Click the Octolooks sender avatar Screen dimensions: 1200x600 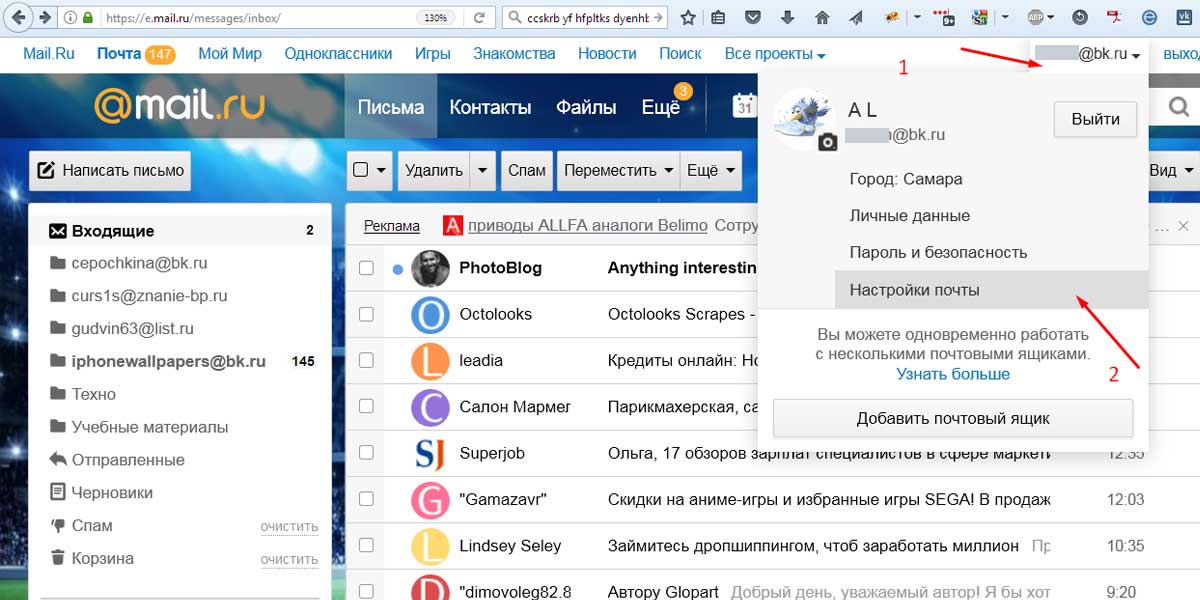pos(430,315)
